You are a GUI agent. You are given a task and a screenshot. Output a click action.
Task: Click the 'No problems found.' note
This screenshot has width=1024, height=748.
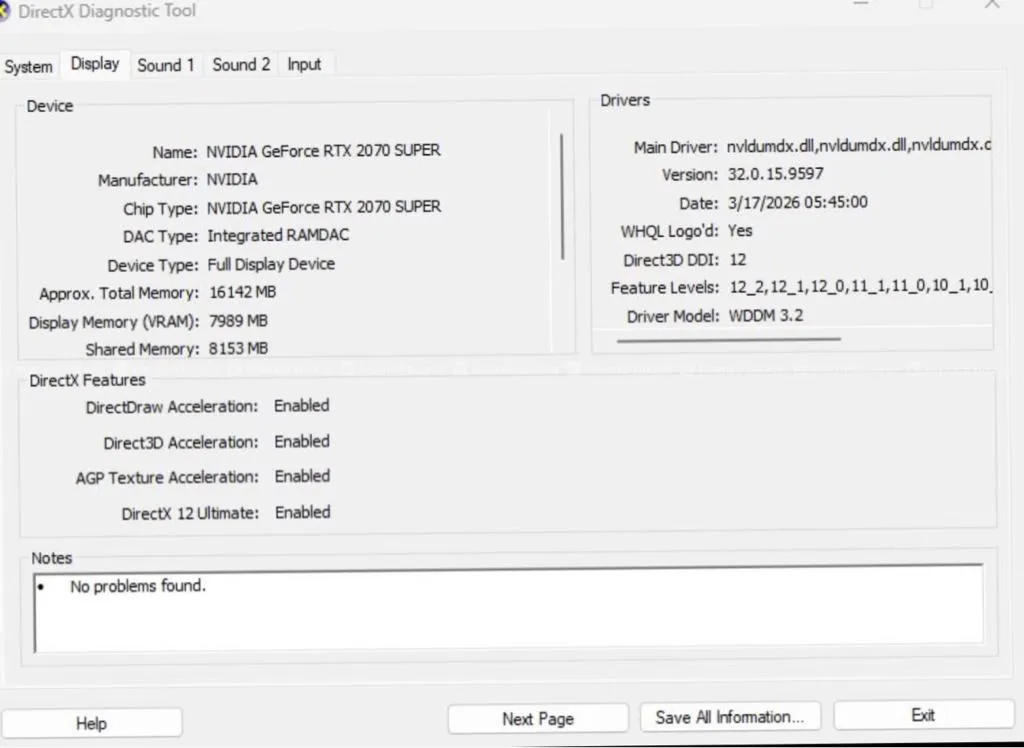pos(138,586)
